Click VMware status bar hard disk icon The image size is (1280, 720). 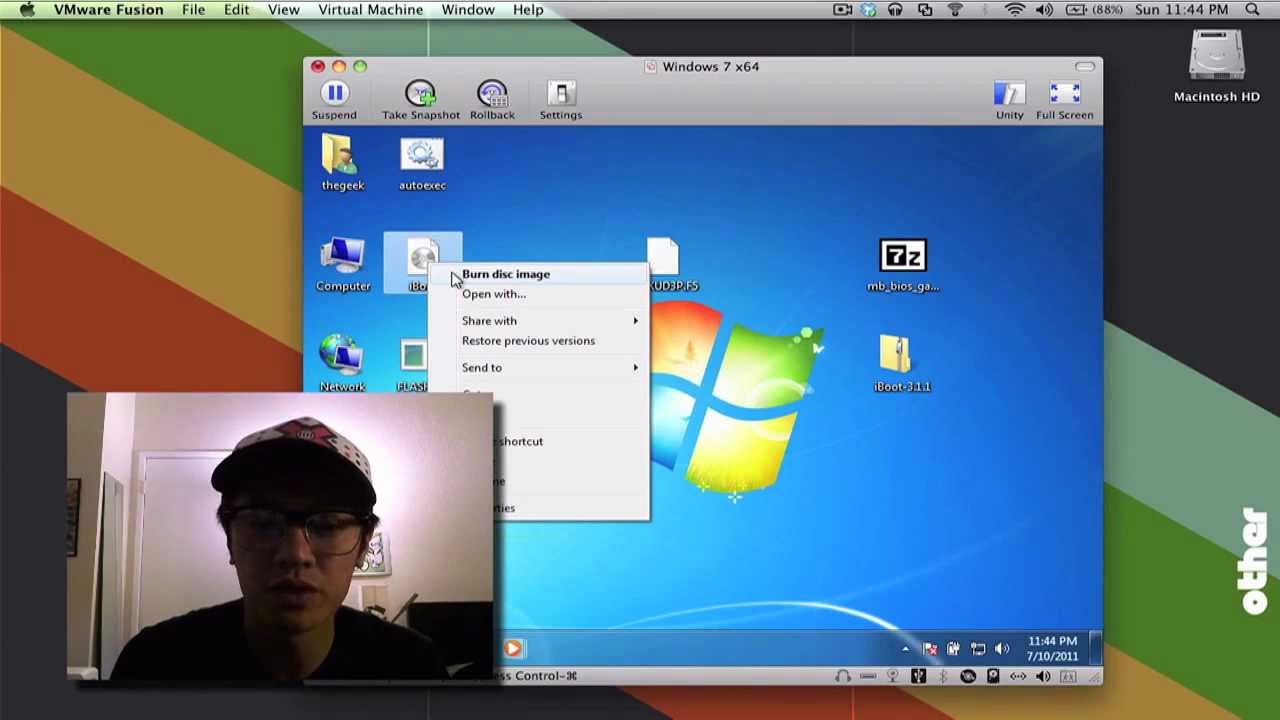click(993, 676)
